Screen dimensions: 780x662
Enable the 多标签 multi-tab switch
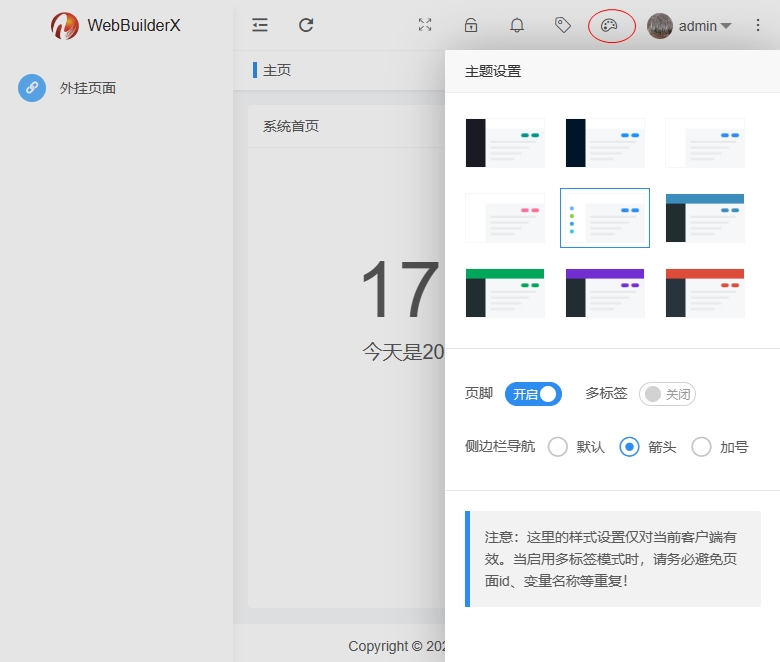click(667, 394)
